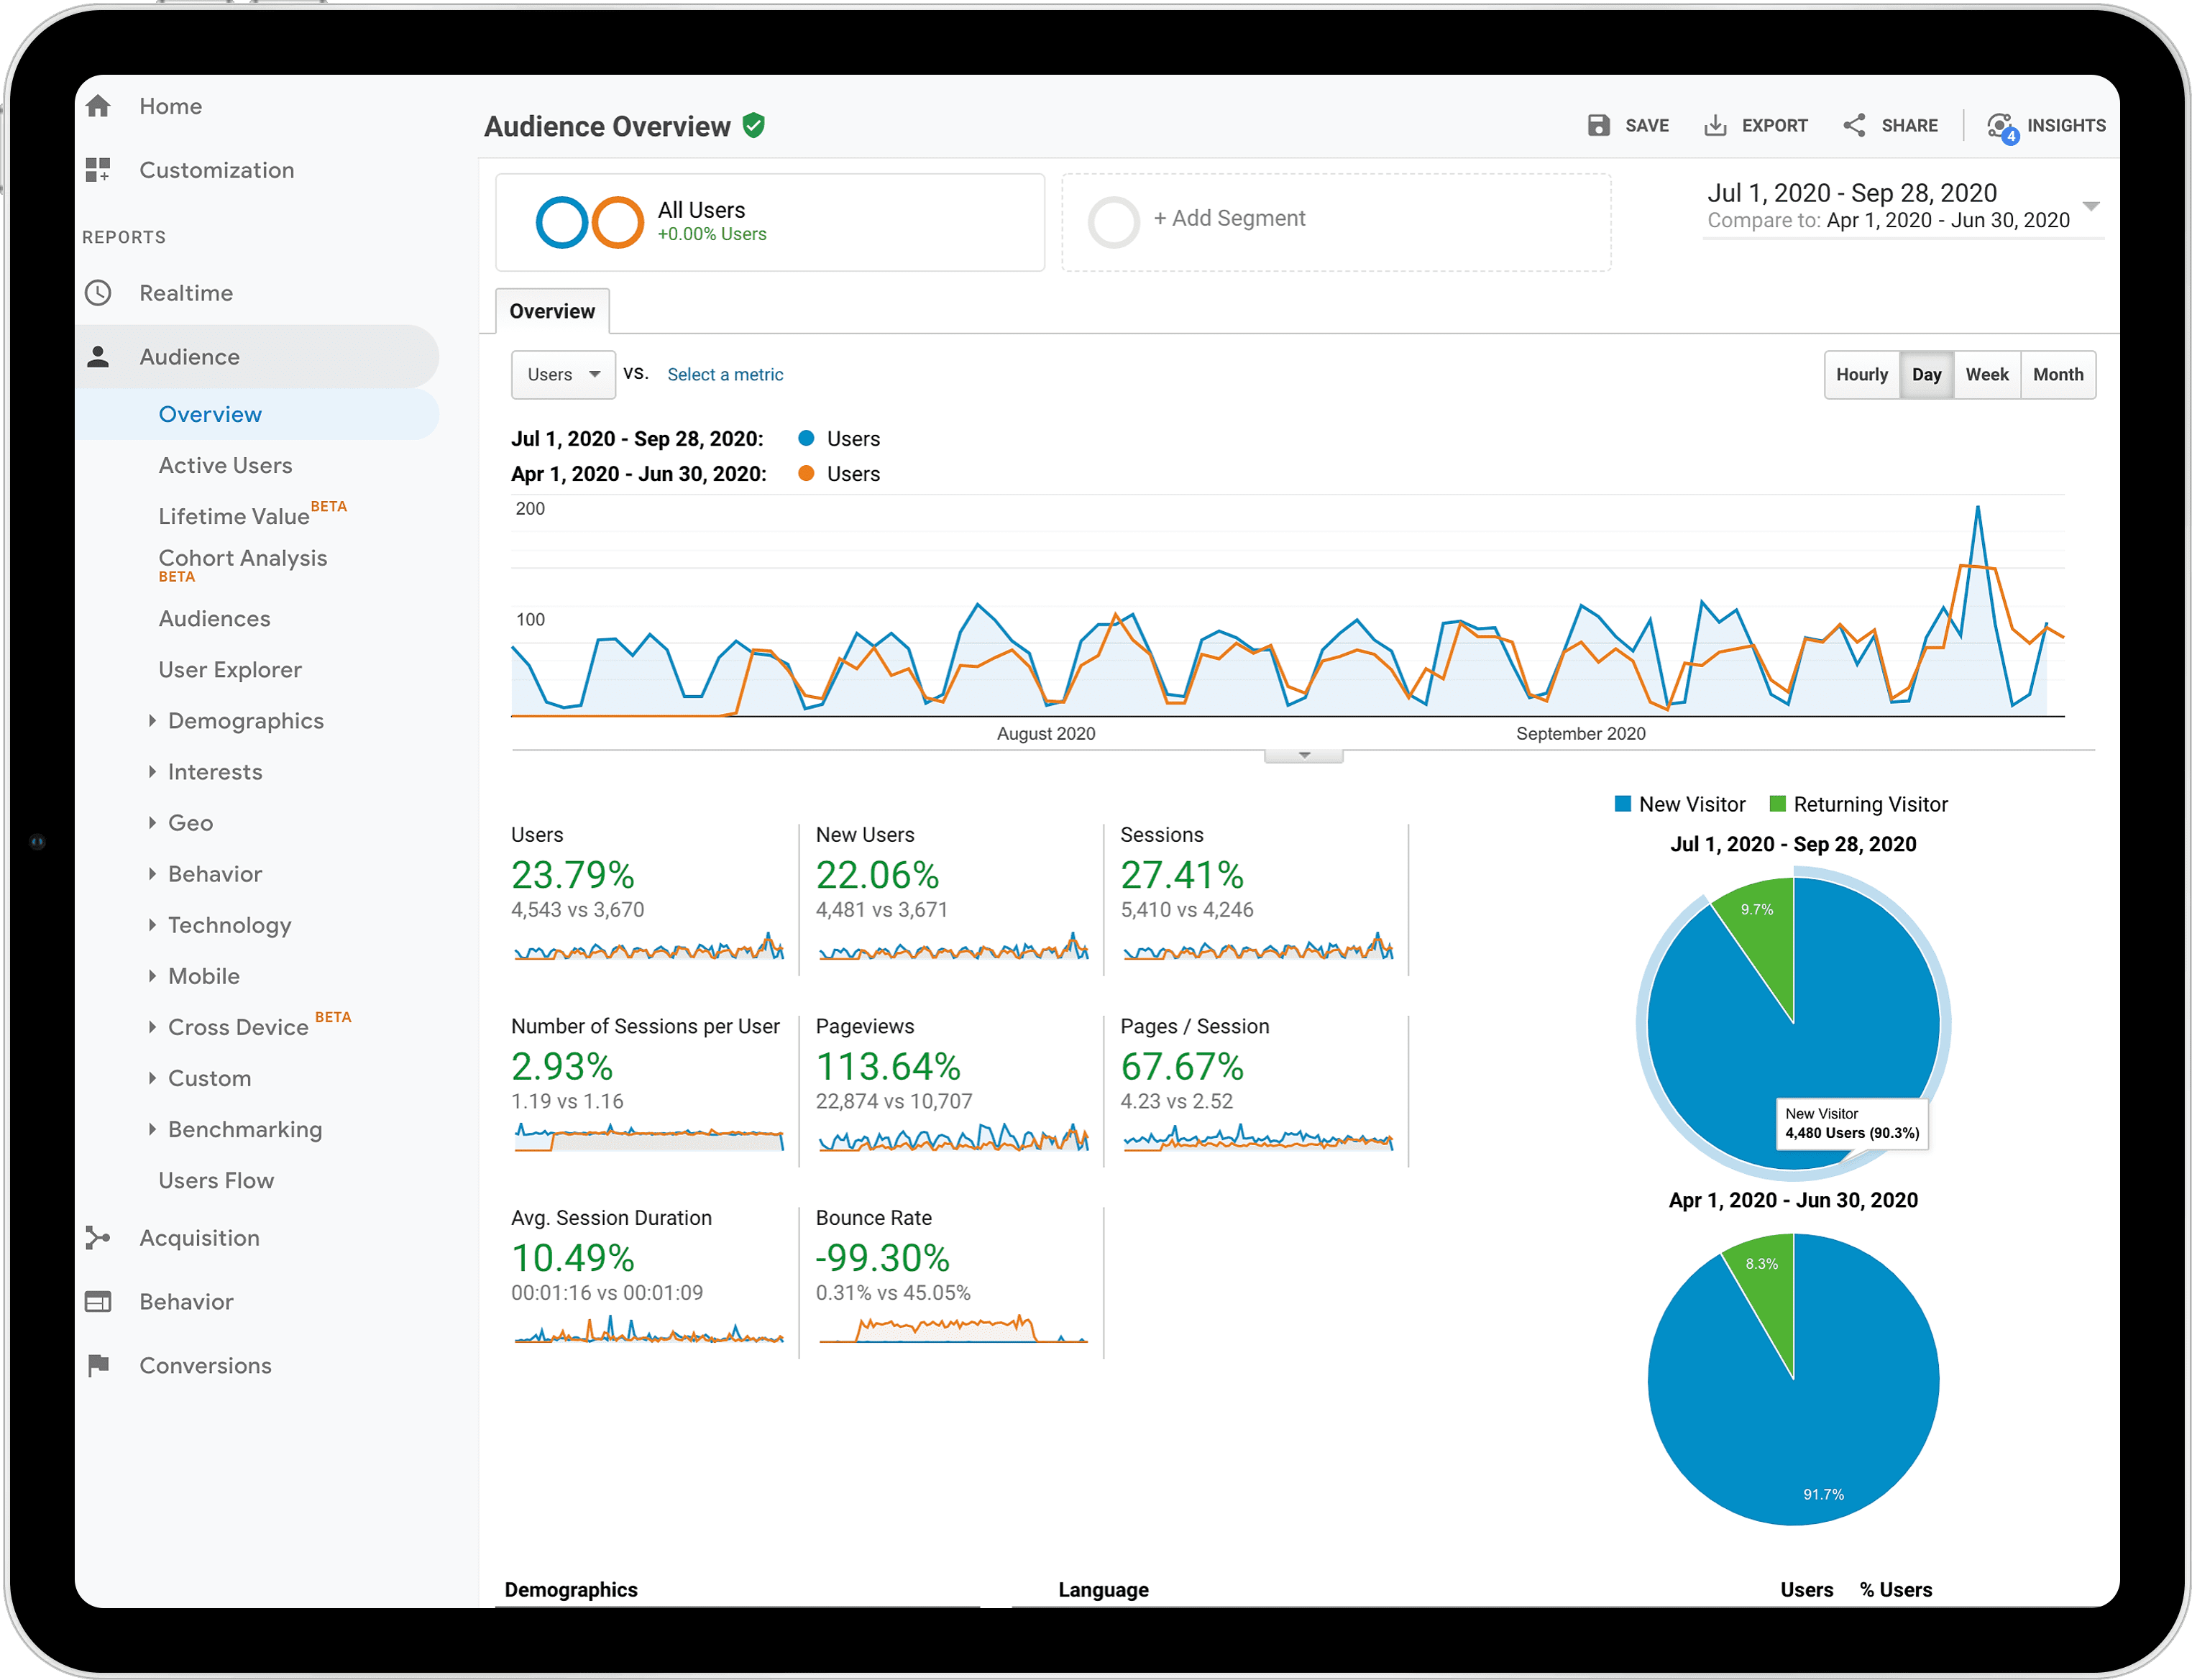Click the orange Users legend dot

coord(806,473)
